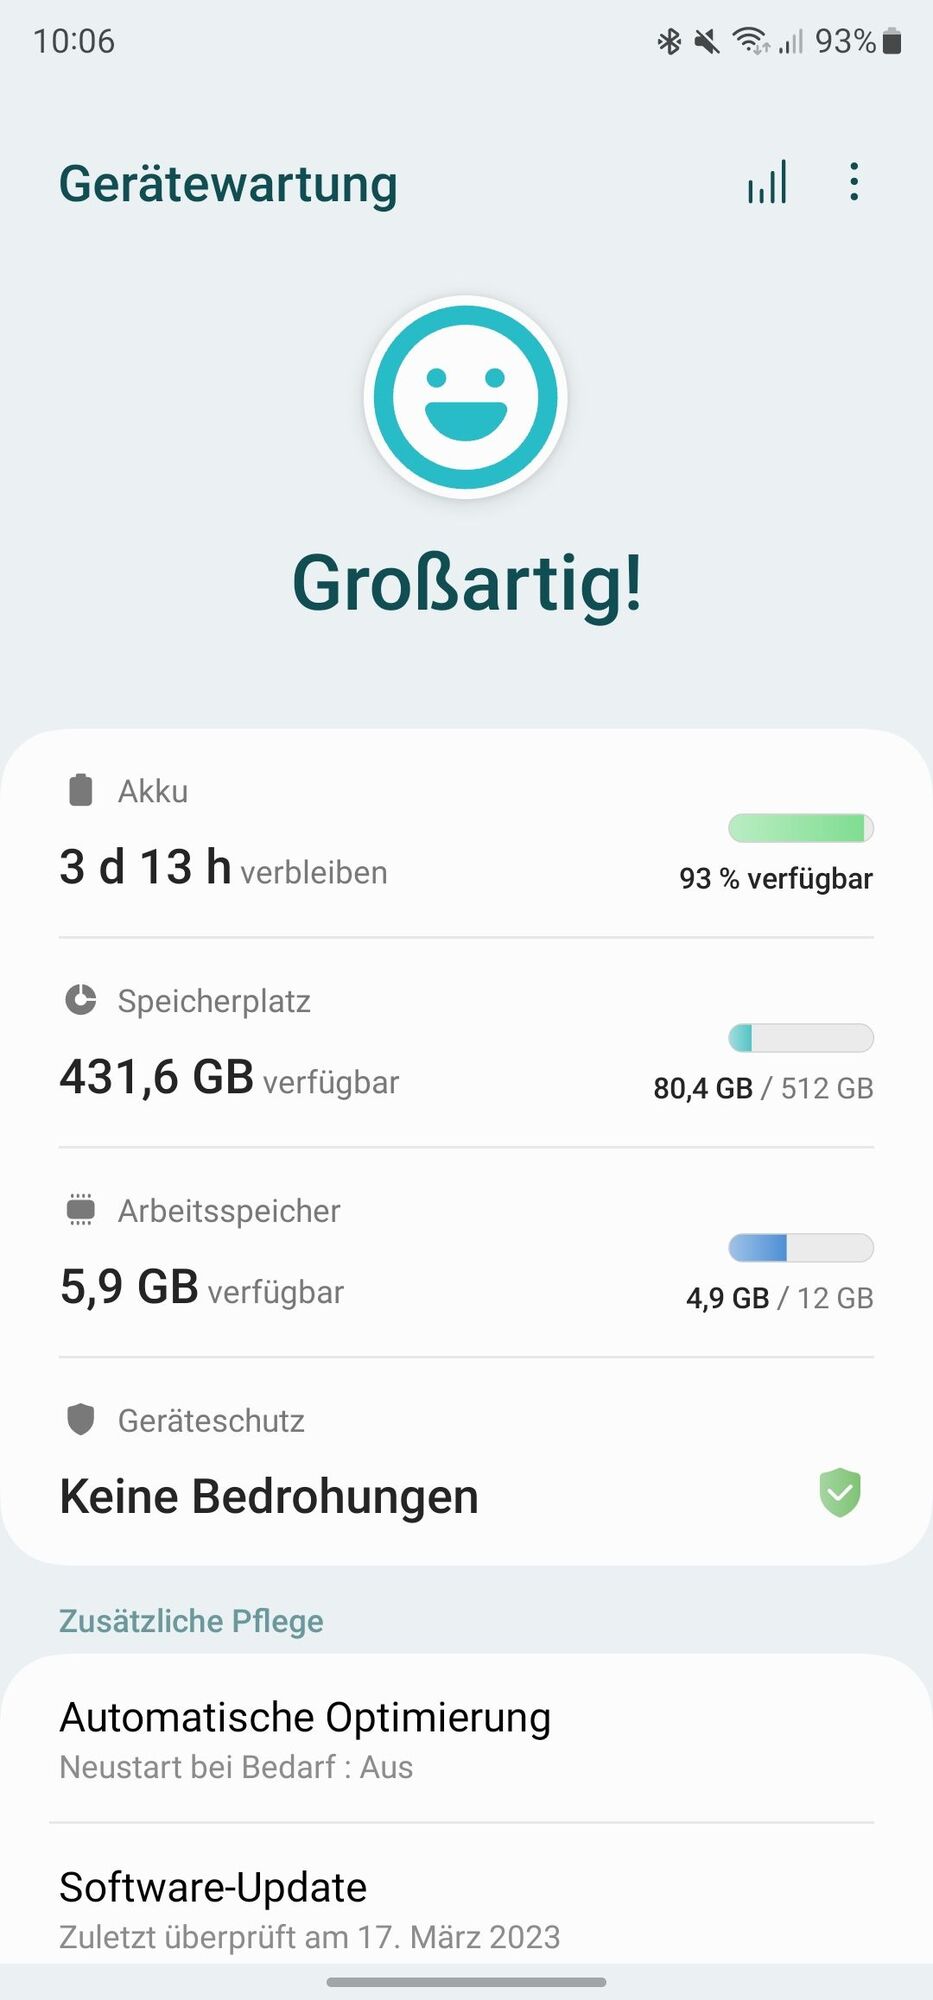This screenshot has width=933, height=2000.
Task: Open Akku 3 d 13 h verbleiben
Action: [466, 834]
